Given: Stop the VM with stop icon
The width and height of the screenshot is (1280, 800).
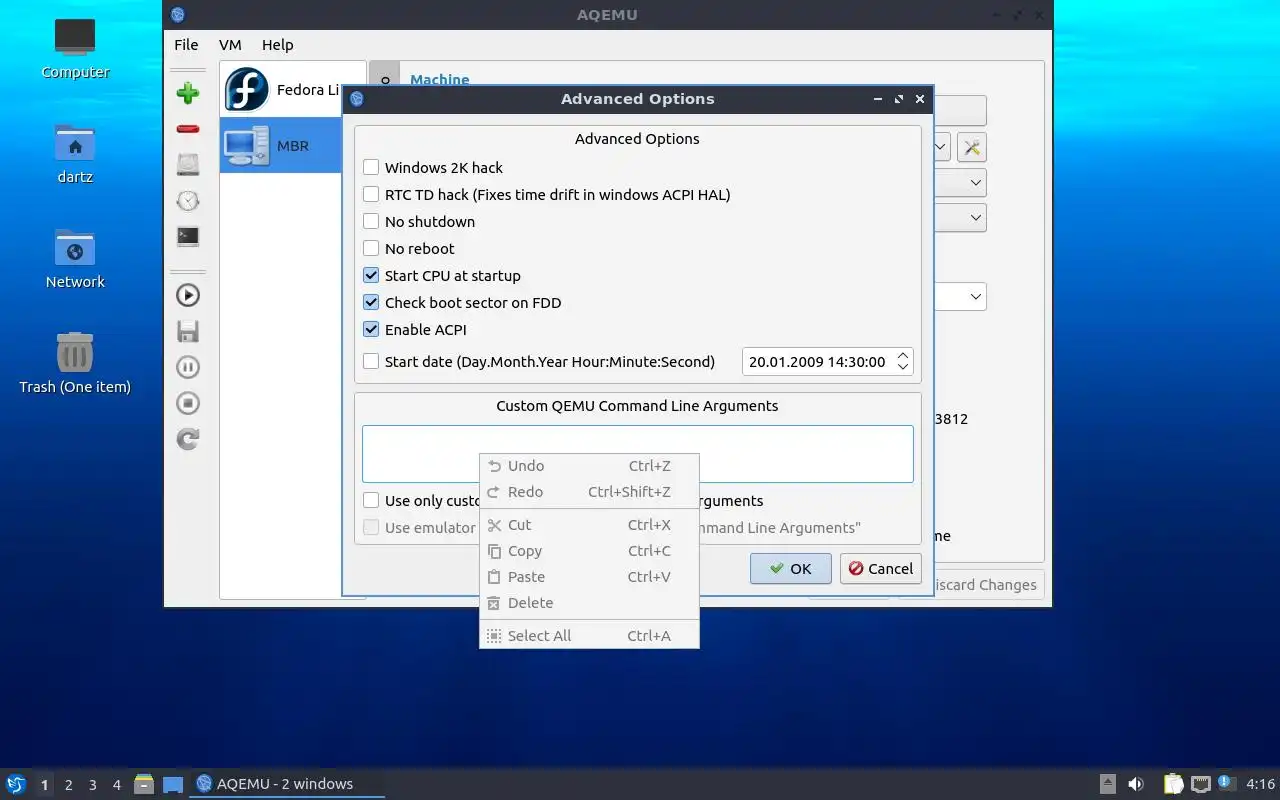Looking at the screenshot, I should pos(188,403).
